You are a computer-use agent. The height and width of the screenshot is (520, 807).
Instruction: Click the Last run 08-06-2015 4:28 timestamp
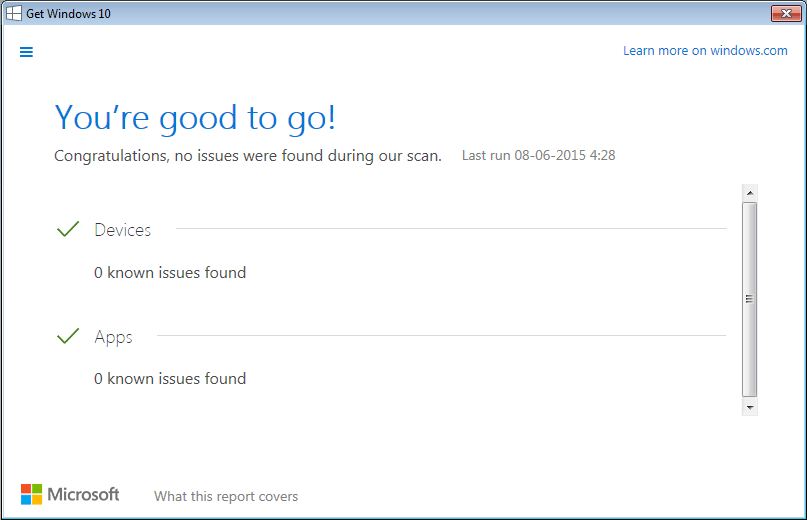[538, 155]
